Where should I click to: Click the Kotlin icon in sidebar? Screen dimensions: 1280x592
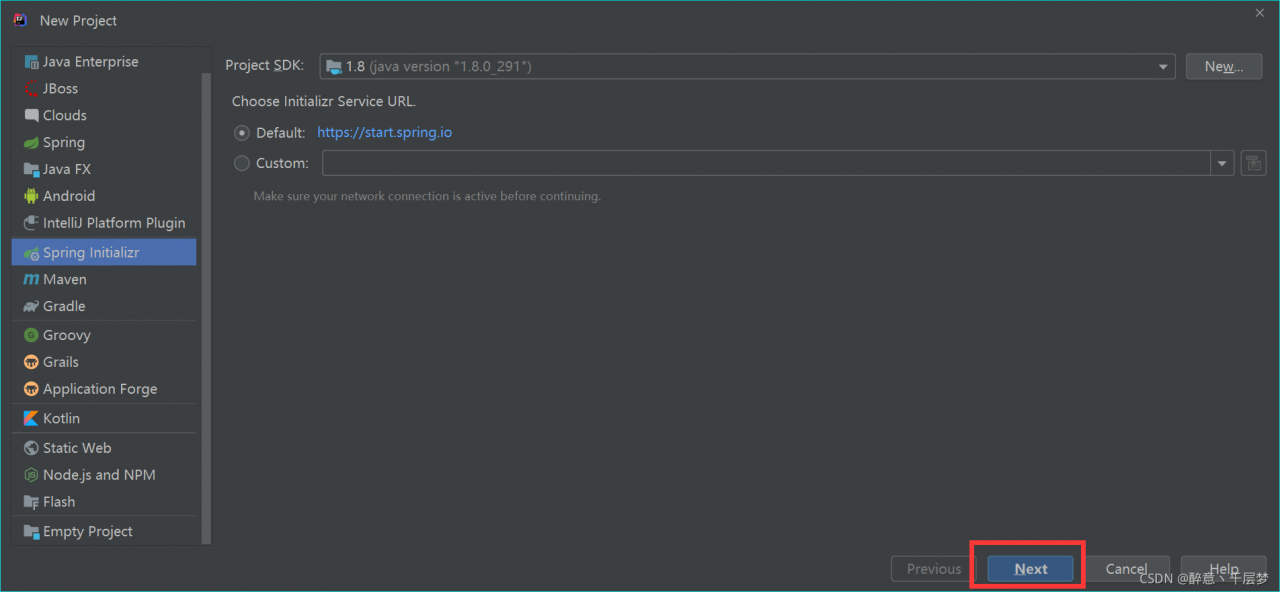(31, 419)
